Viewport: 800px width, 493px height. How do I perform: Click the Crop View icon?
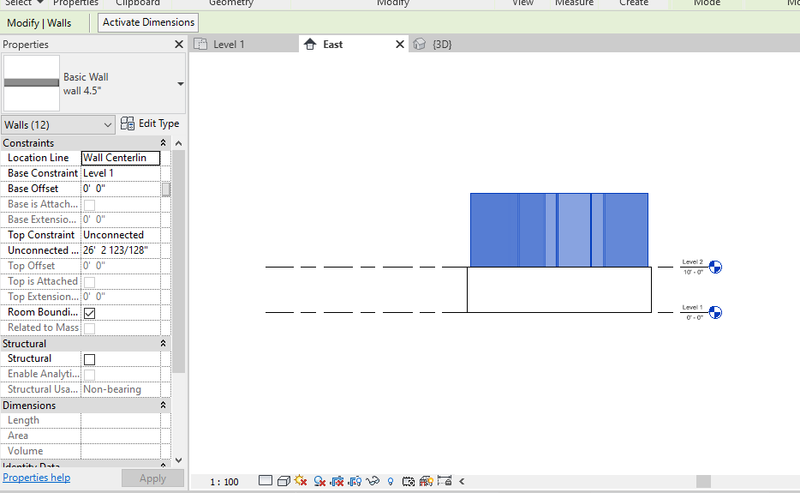(337, 481)
